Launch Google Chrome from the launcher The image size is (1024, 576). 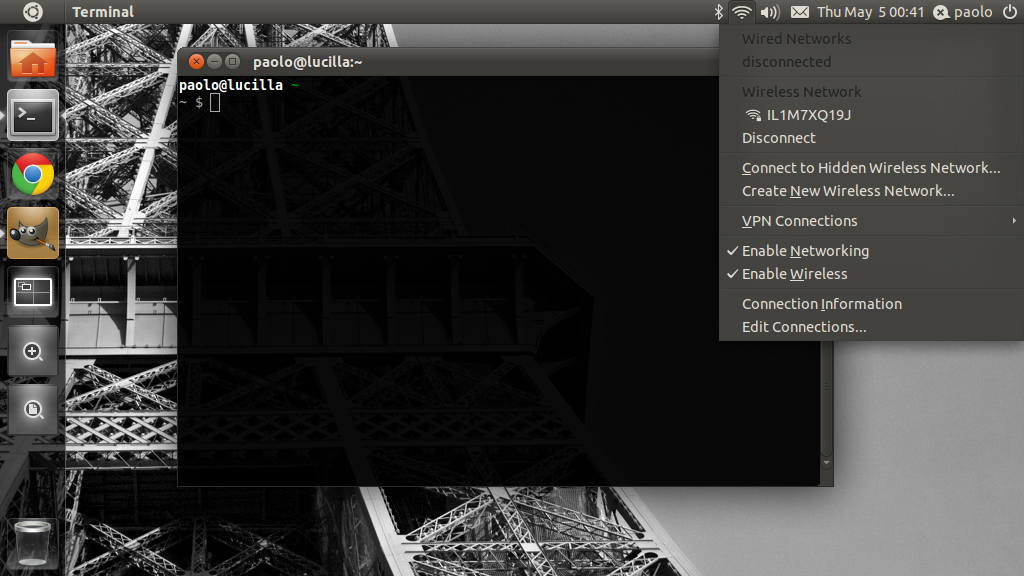tap(33, 174)
